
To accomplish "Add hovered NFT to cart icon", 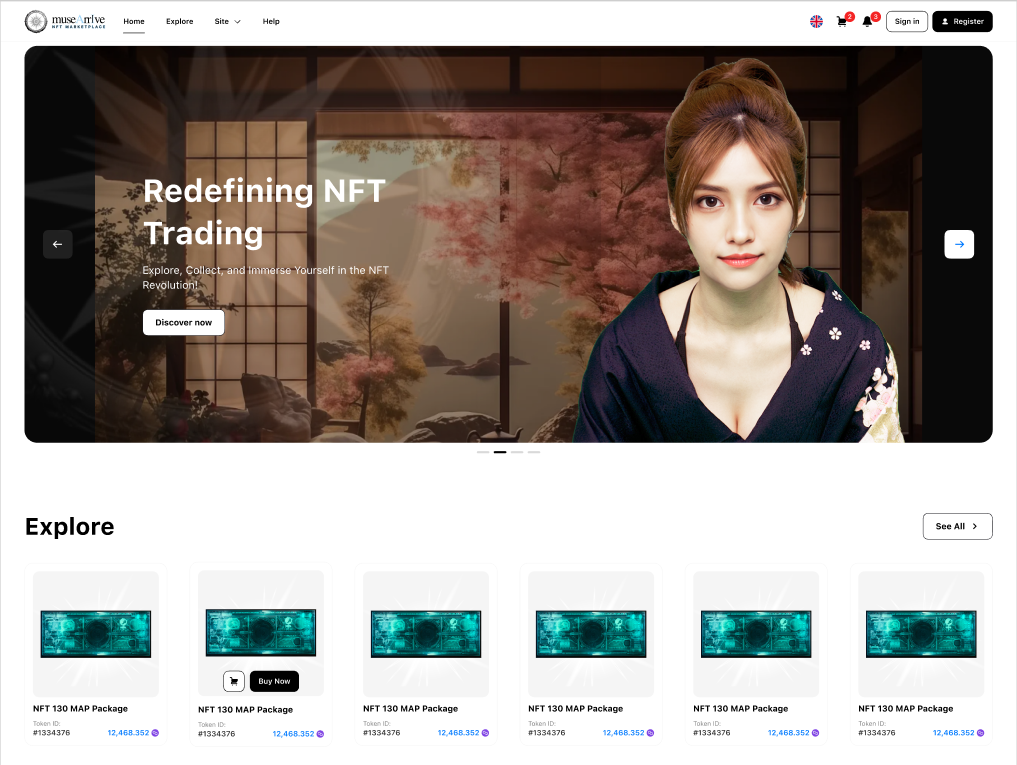I will click(234, 681).
